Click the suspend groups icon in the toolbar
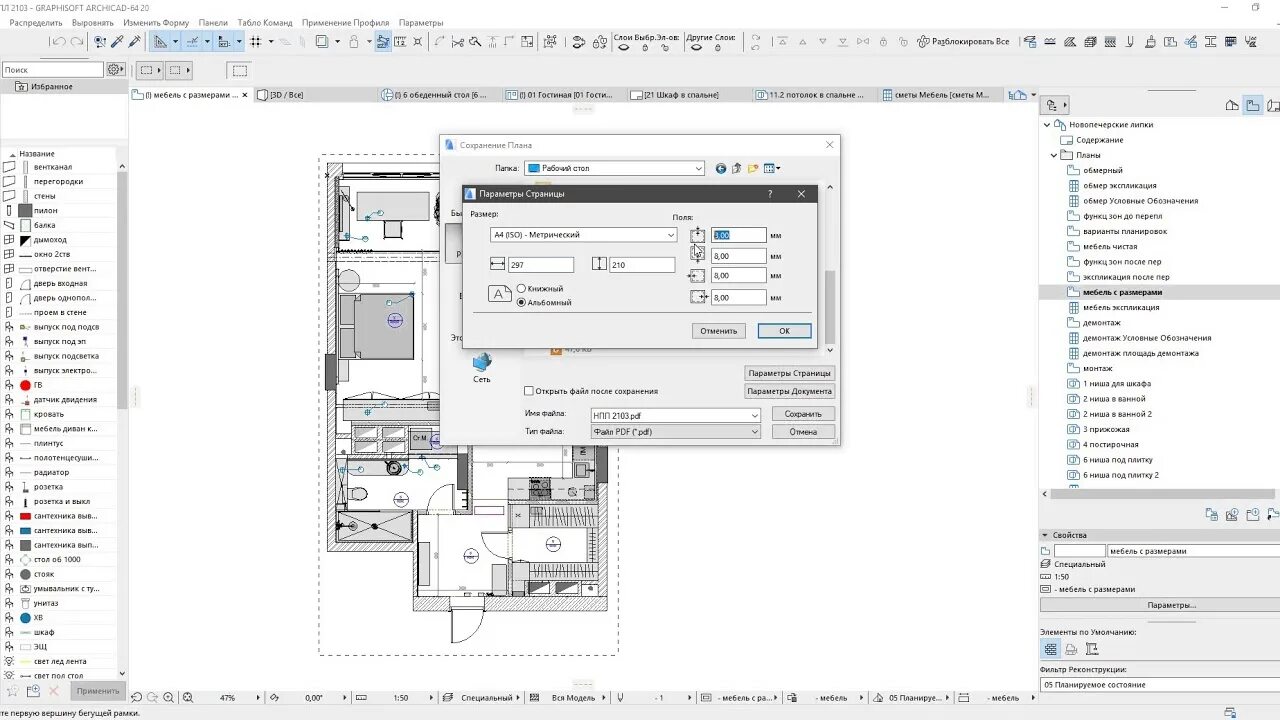Viewport: 1280px width, 720px height. pyautogui.click(x=383, y=42)
